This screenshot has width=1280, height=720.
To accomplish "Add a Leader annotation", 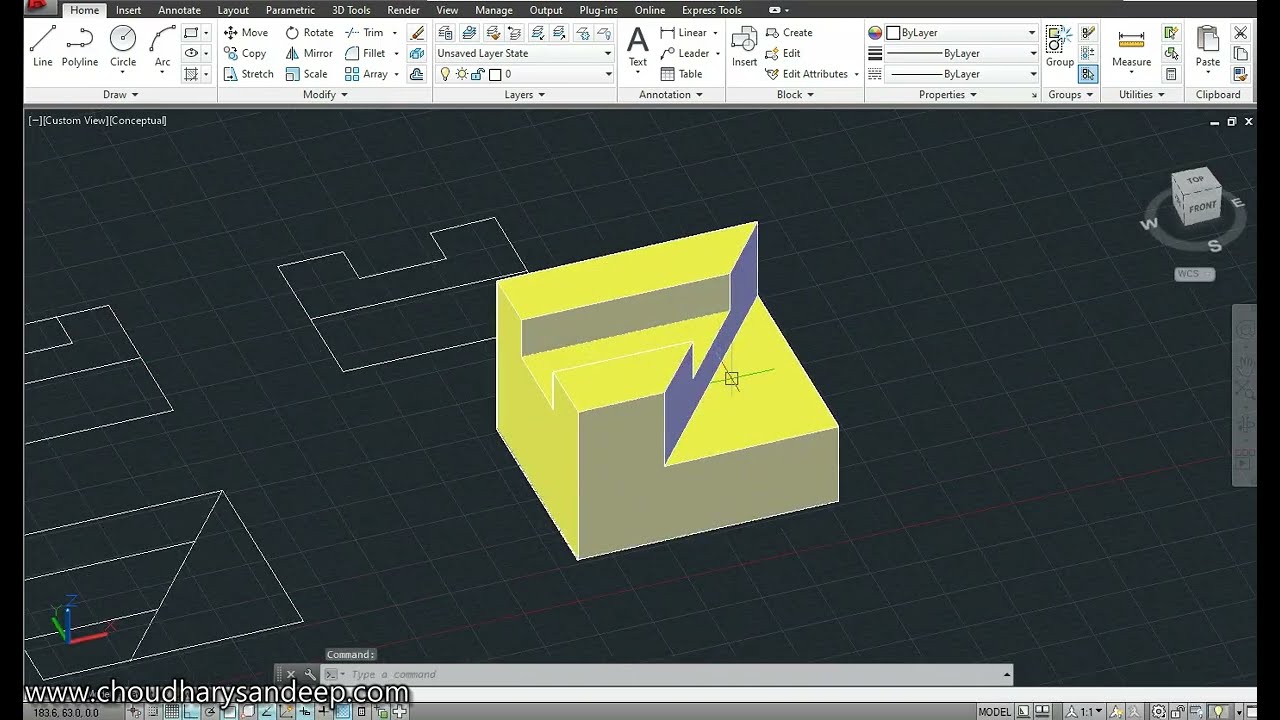I will pos(685,53).
